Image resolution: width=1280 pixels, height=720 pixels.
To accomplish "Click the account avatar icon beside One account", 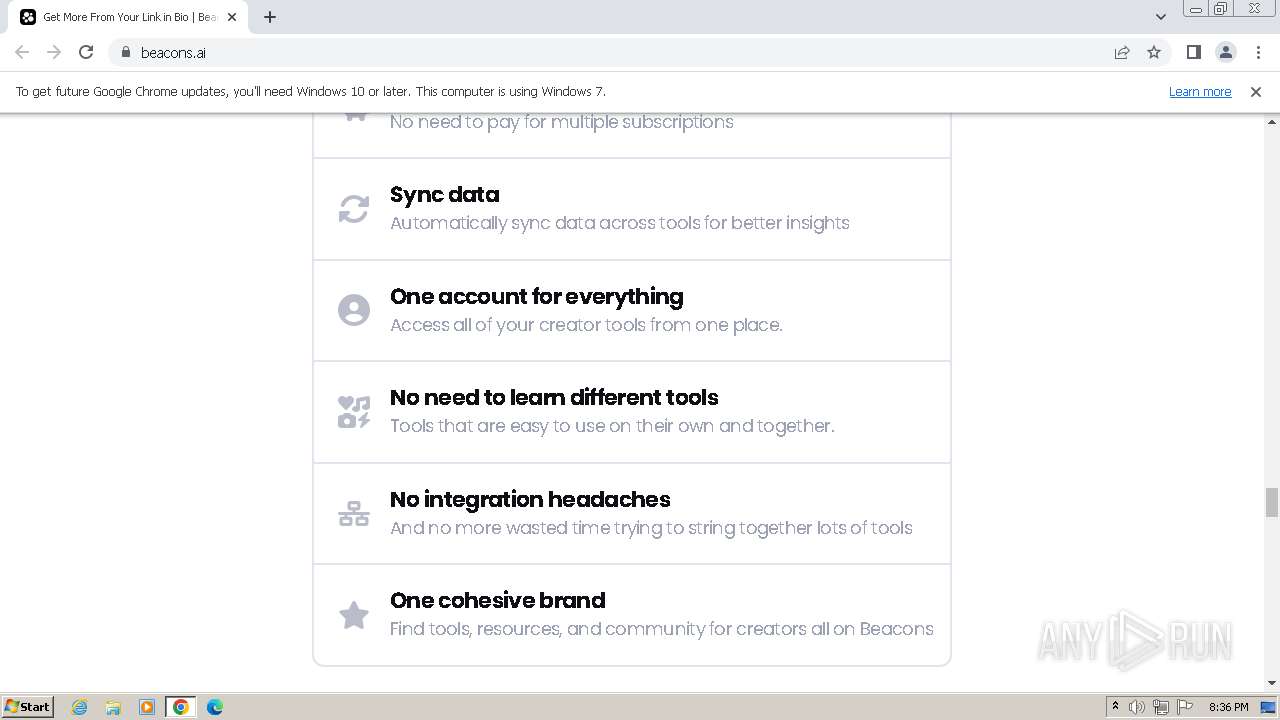I will click(354, 310).
